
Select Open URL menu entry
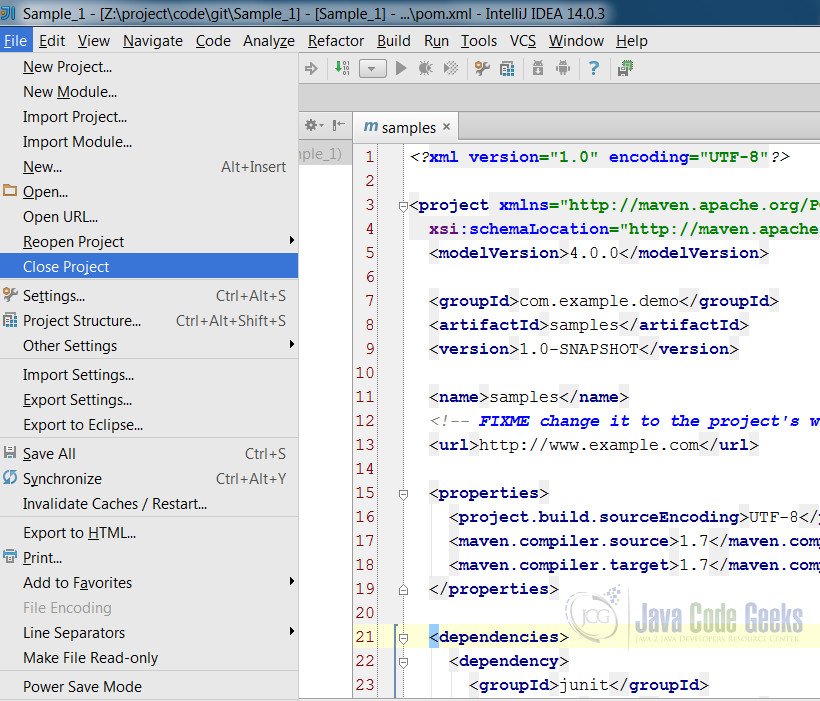[149, 217]
